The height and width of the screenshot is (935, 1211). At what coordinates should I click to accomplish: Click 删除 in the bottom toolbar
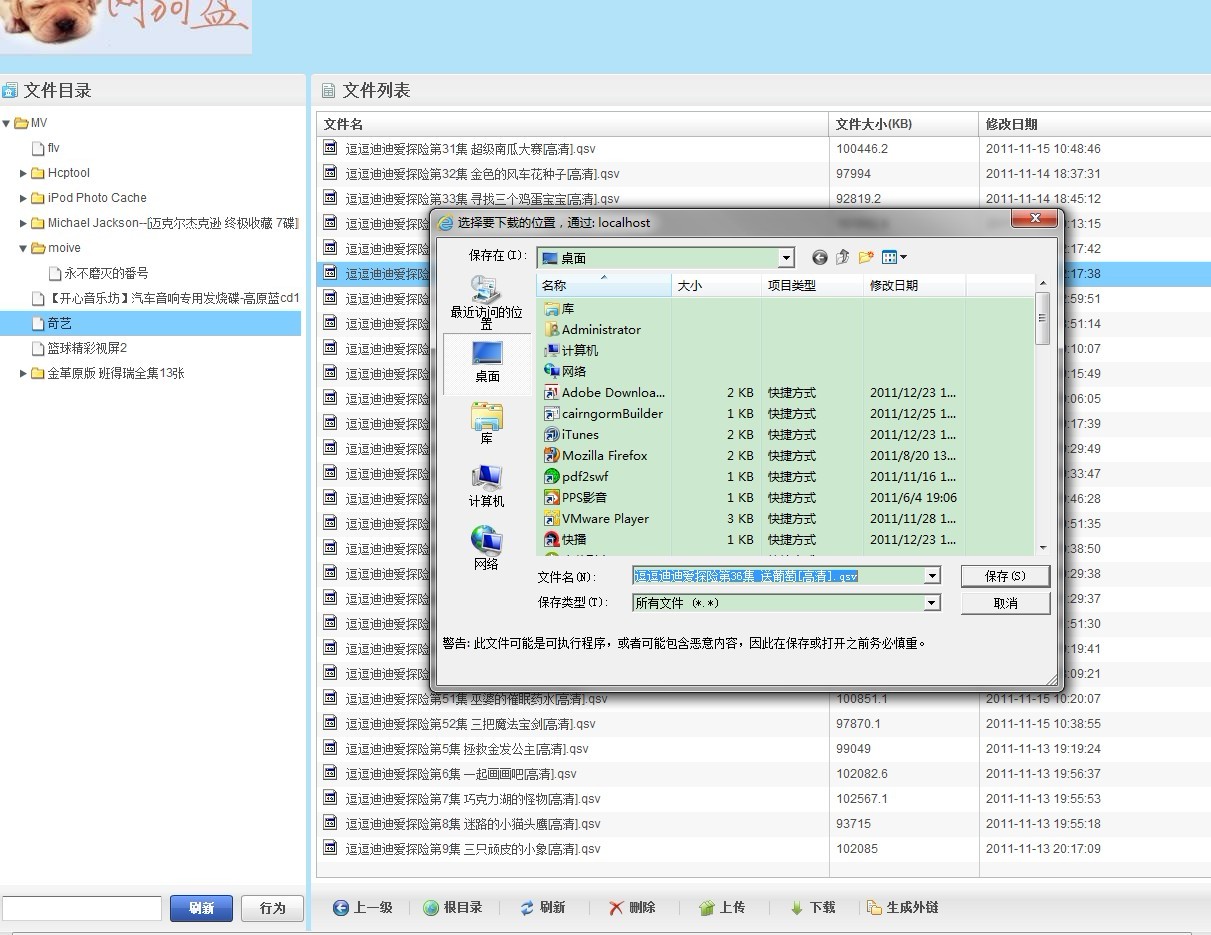click(632, 908)
